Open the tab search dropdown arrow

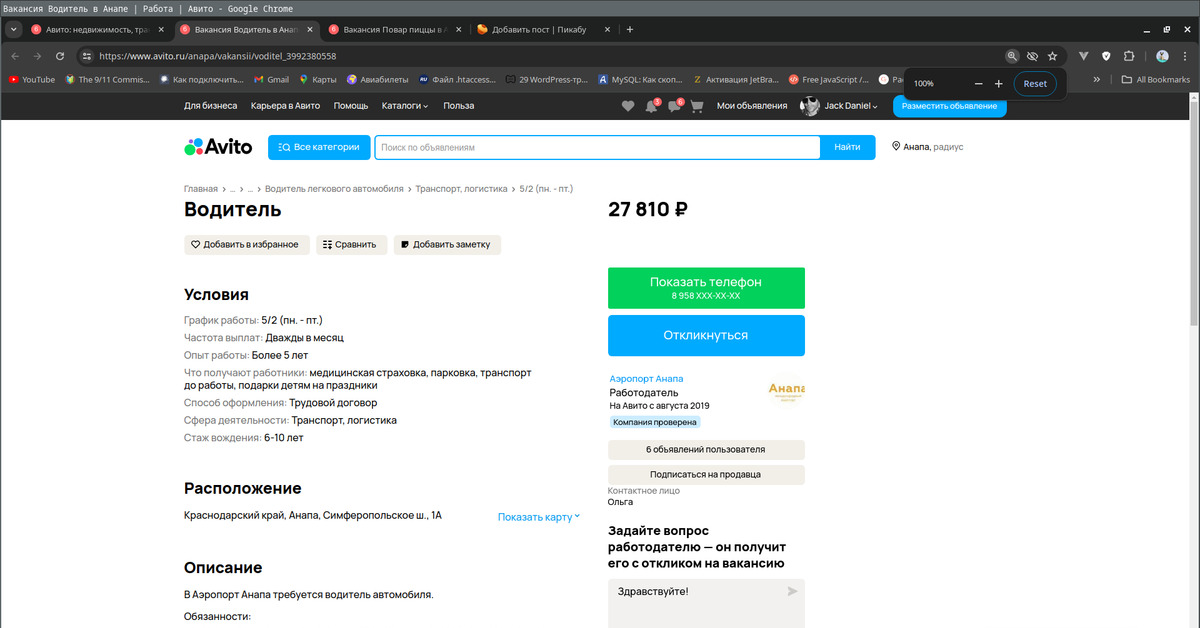tap(14, 29)
